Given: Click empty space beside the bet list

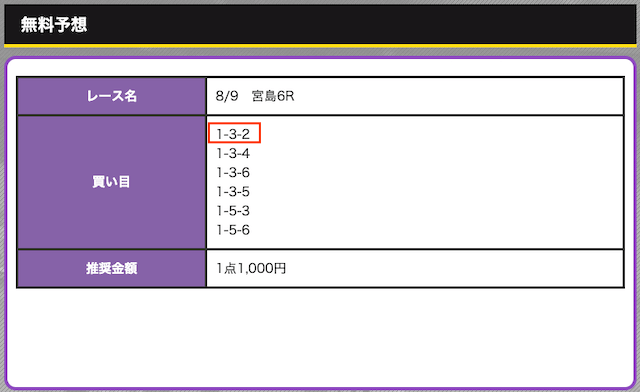Looking at the screenshot, I should tap(437, 182).
